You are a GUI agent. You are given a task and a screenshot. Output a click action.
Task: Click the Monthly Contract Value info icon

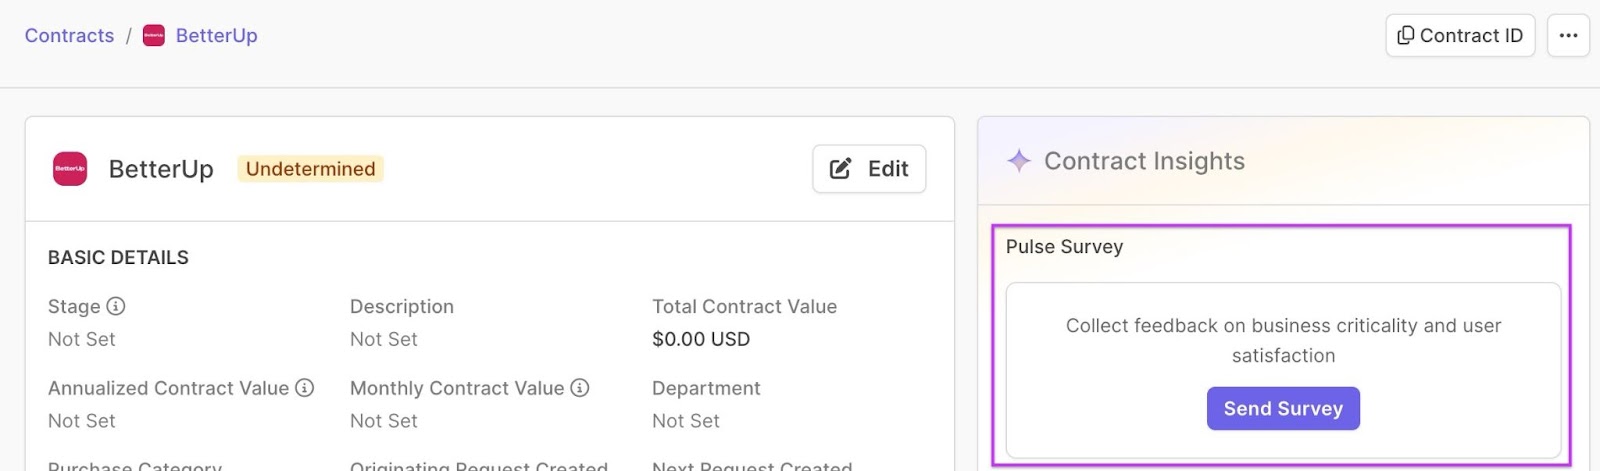tap(580, 388)
